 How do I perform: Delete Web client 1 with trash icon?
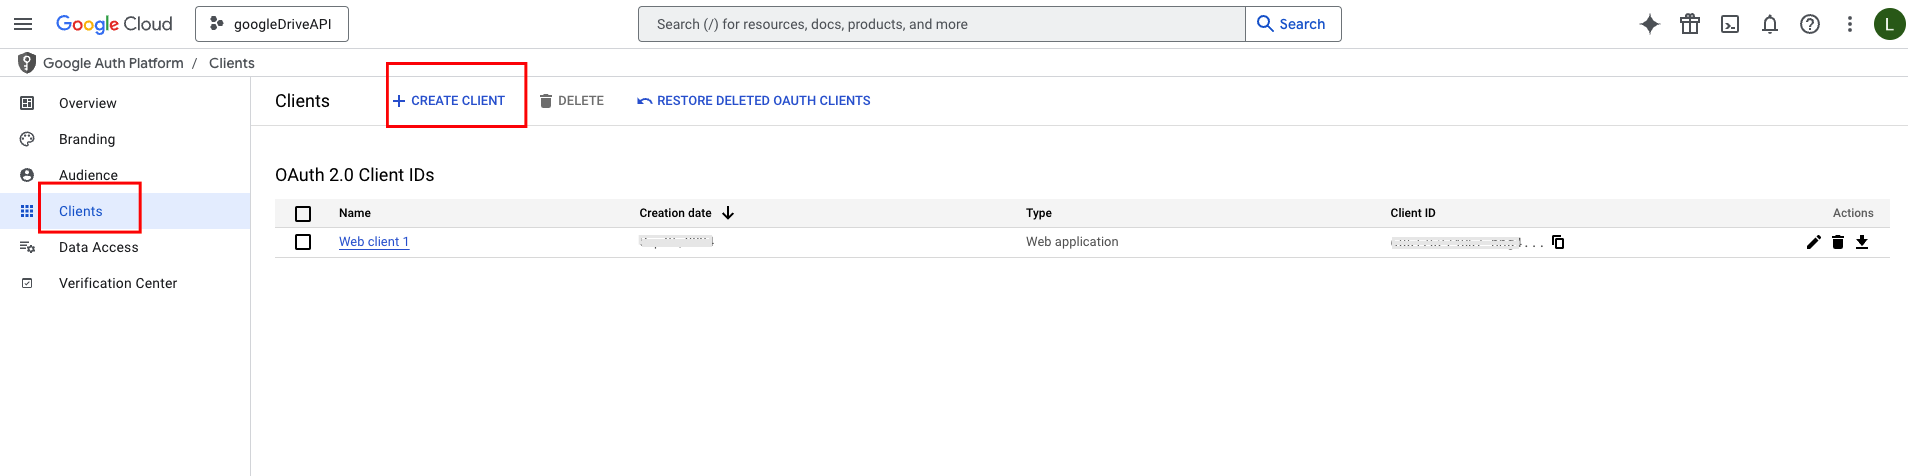(x=1838, y=242)
